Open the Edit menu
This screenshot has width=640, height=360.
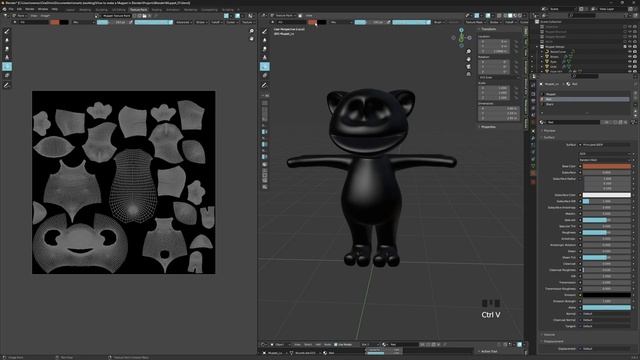19,9
